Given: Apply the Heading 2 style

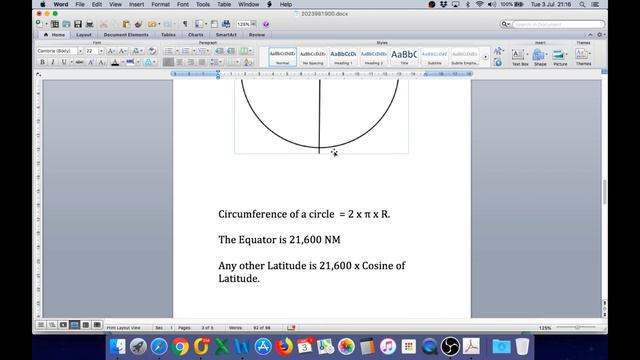Looking at the screenshot, I should click(x=373, y=57).
